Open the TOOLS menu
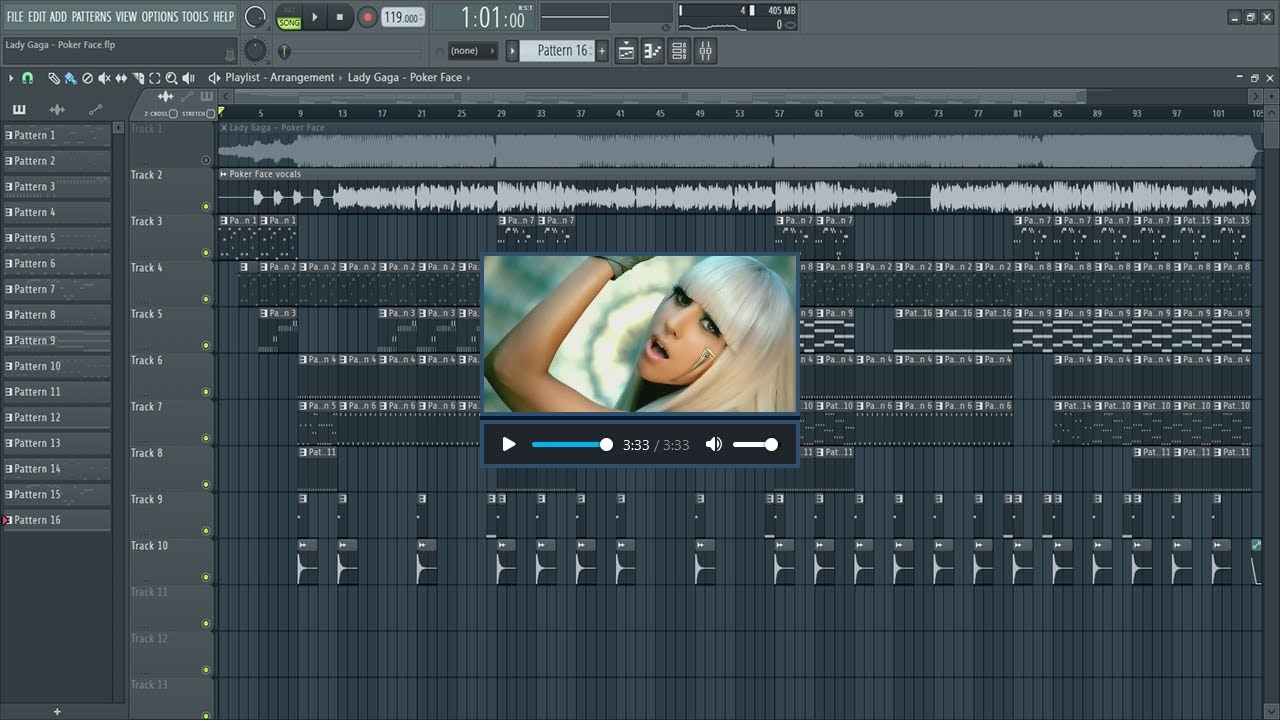Image resolution: width=1280 pixels, height=720 pixels. tap(195, 17)
